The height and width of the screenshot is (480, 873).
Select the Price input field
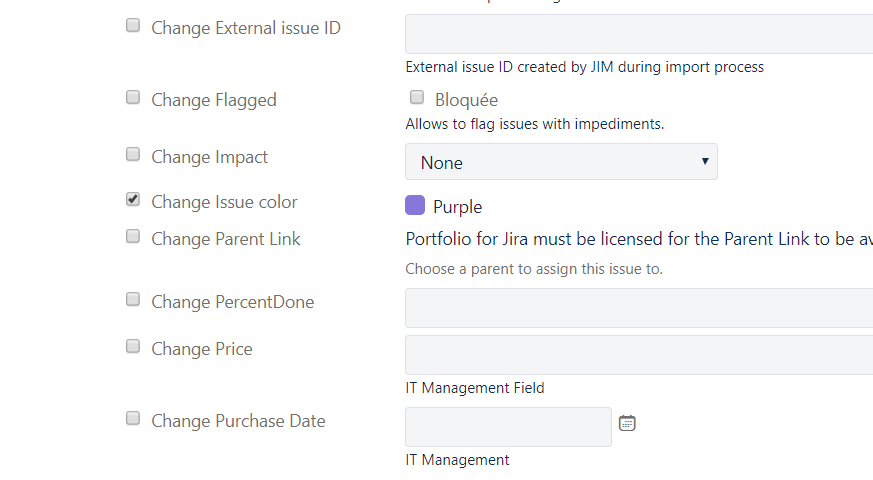click(639, 355)
